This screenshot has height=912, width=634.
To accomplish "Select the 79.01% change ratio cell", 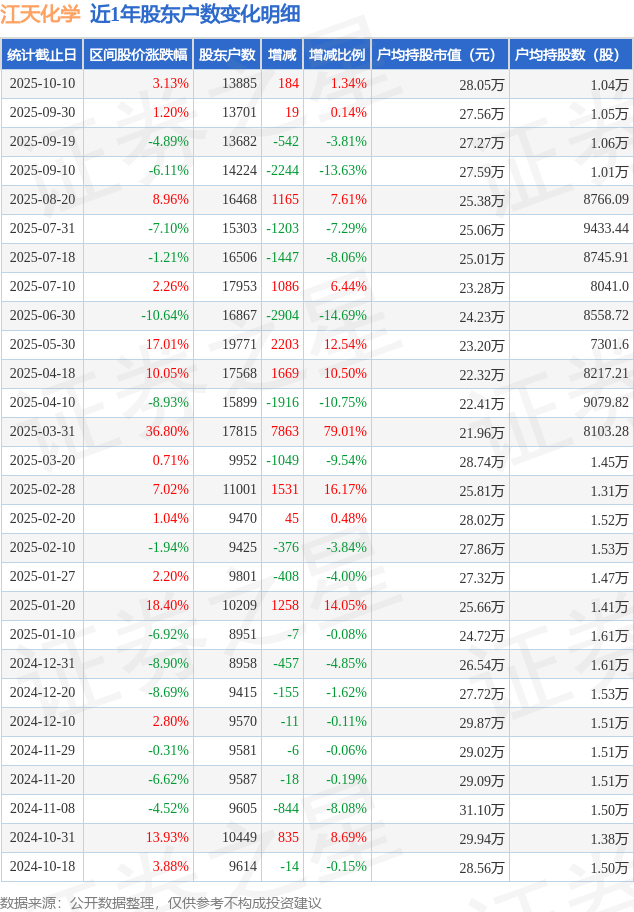I will tap(345, 432).
